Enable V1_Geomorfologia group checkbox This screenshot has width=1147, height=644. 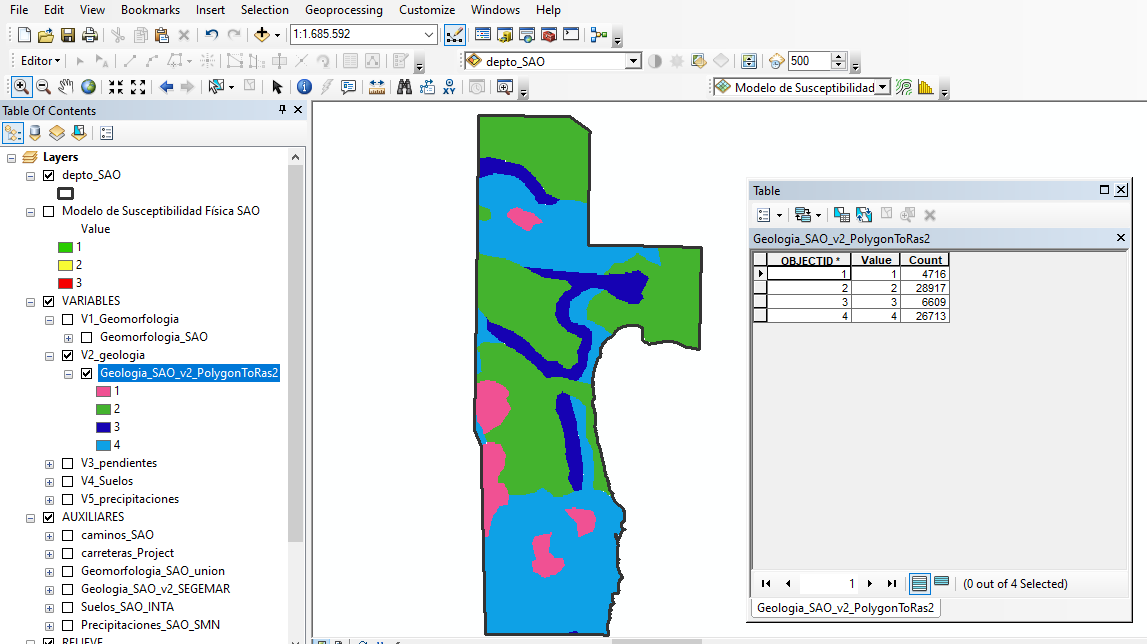click(x=68, y=320)
